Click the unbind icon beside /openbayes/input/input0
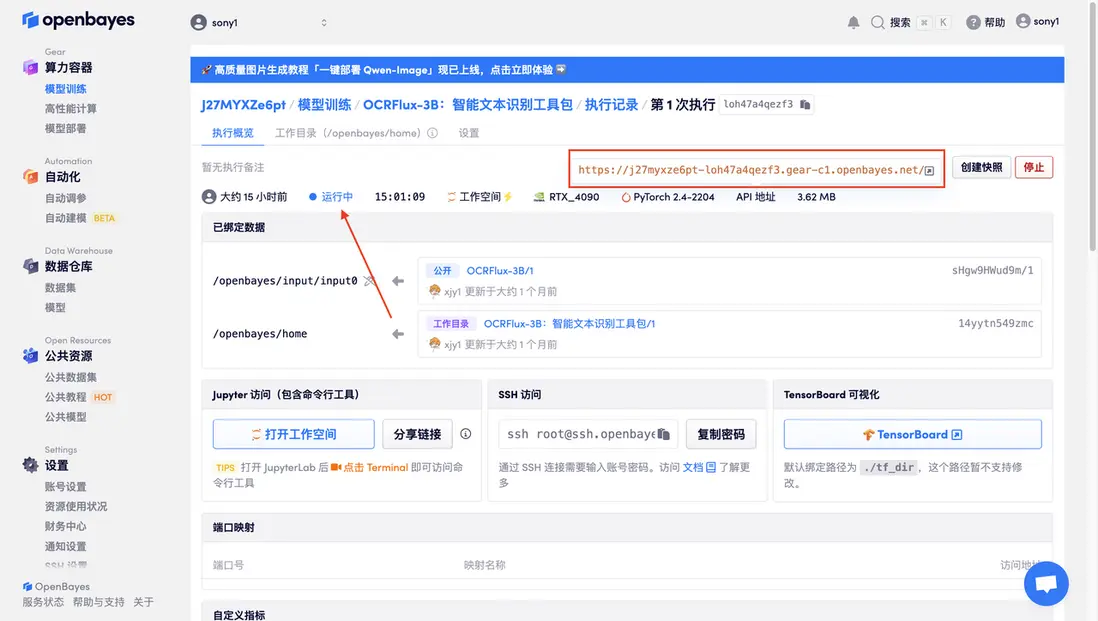 click(370, 281)
